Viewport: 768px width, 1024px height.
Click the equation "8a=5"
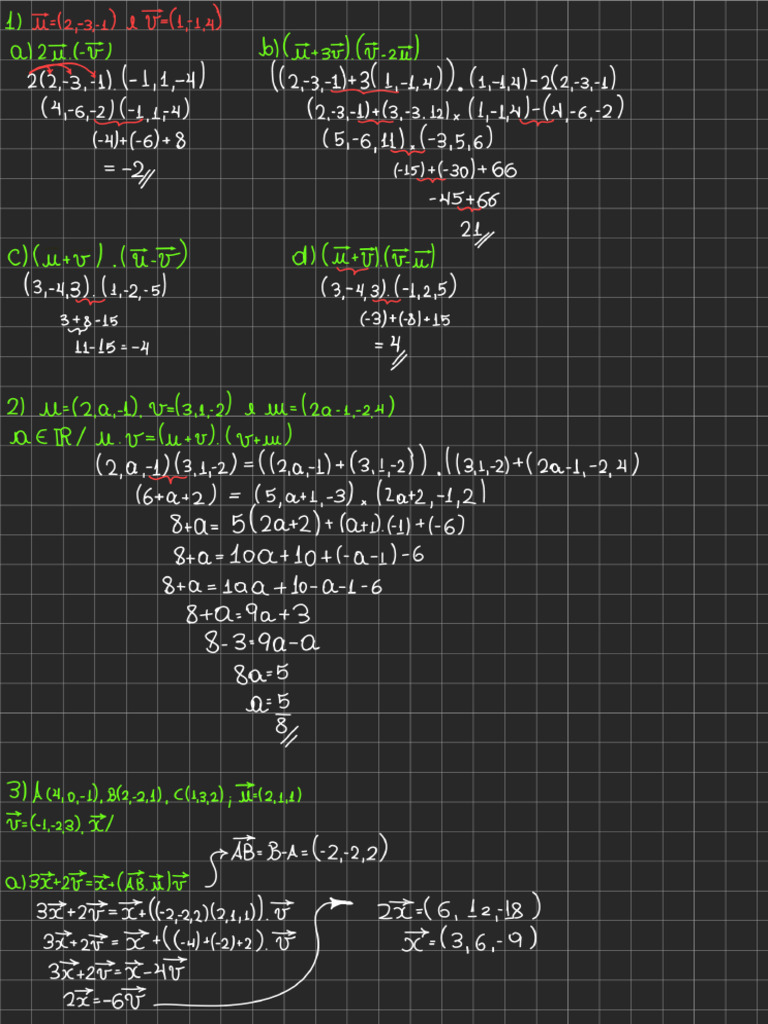click(x=261, y=674)
